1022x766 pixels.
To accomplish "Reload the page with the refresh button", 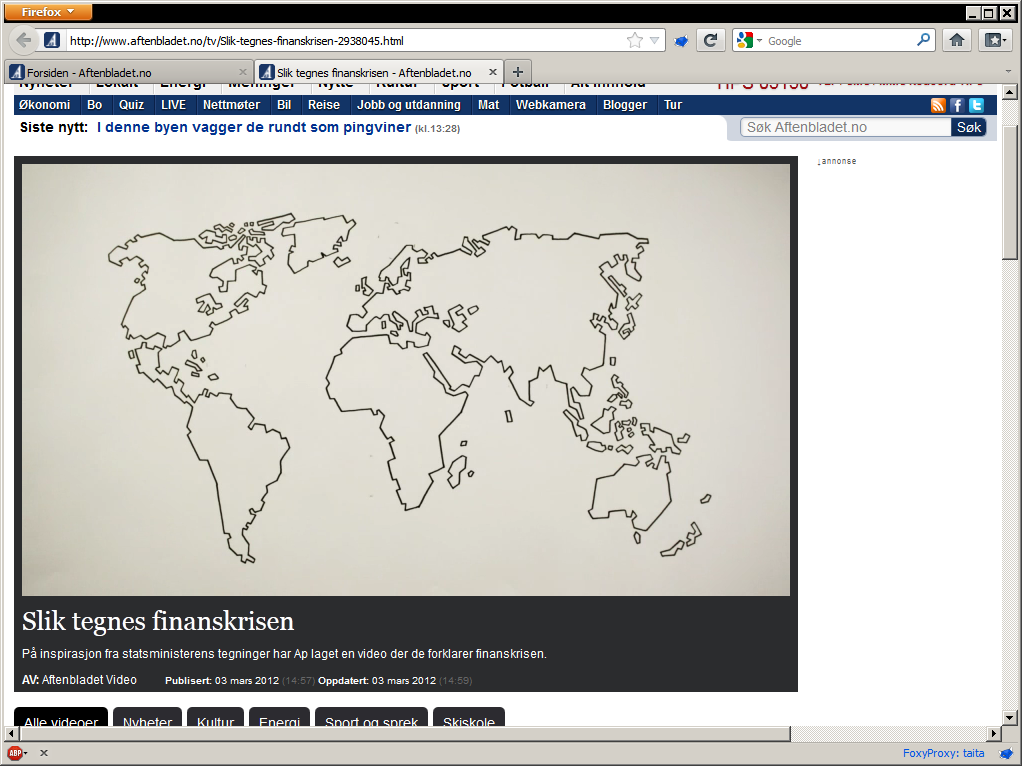I will tap(710, 40).
